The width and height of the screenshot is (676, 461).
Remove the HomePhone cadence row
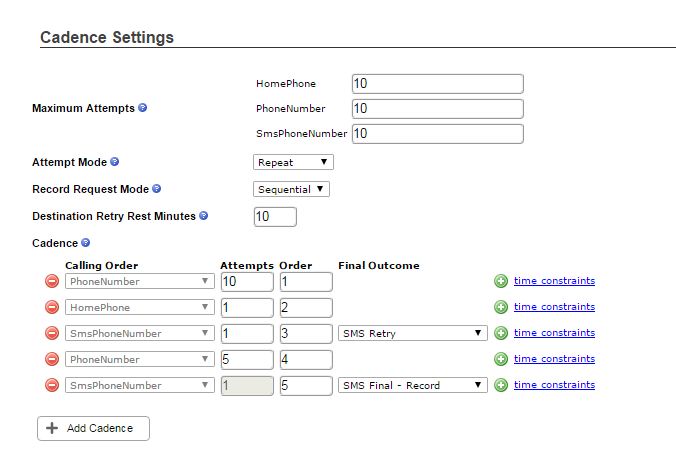pos(52,307)
